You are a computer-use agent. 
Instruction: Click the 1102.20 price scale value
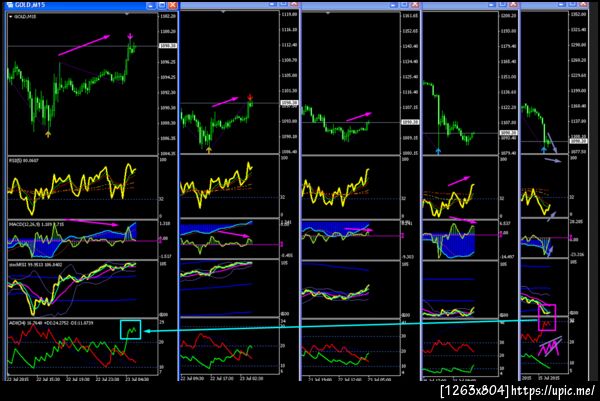168,16
